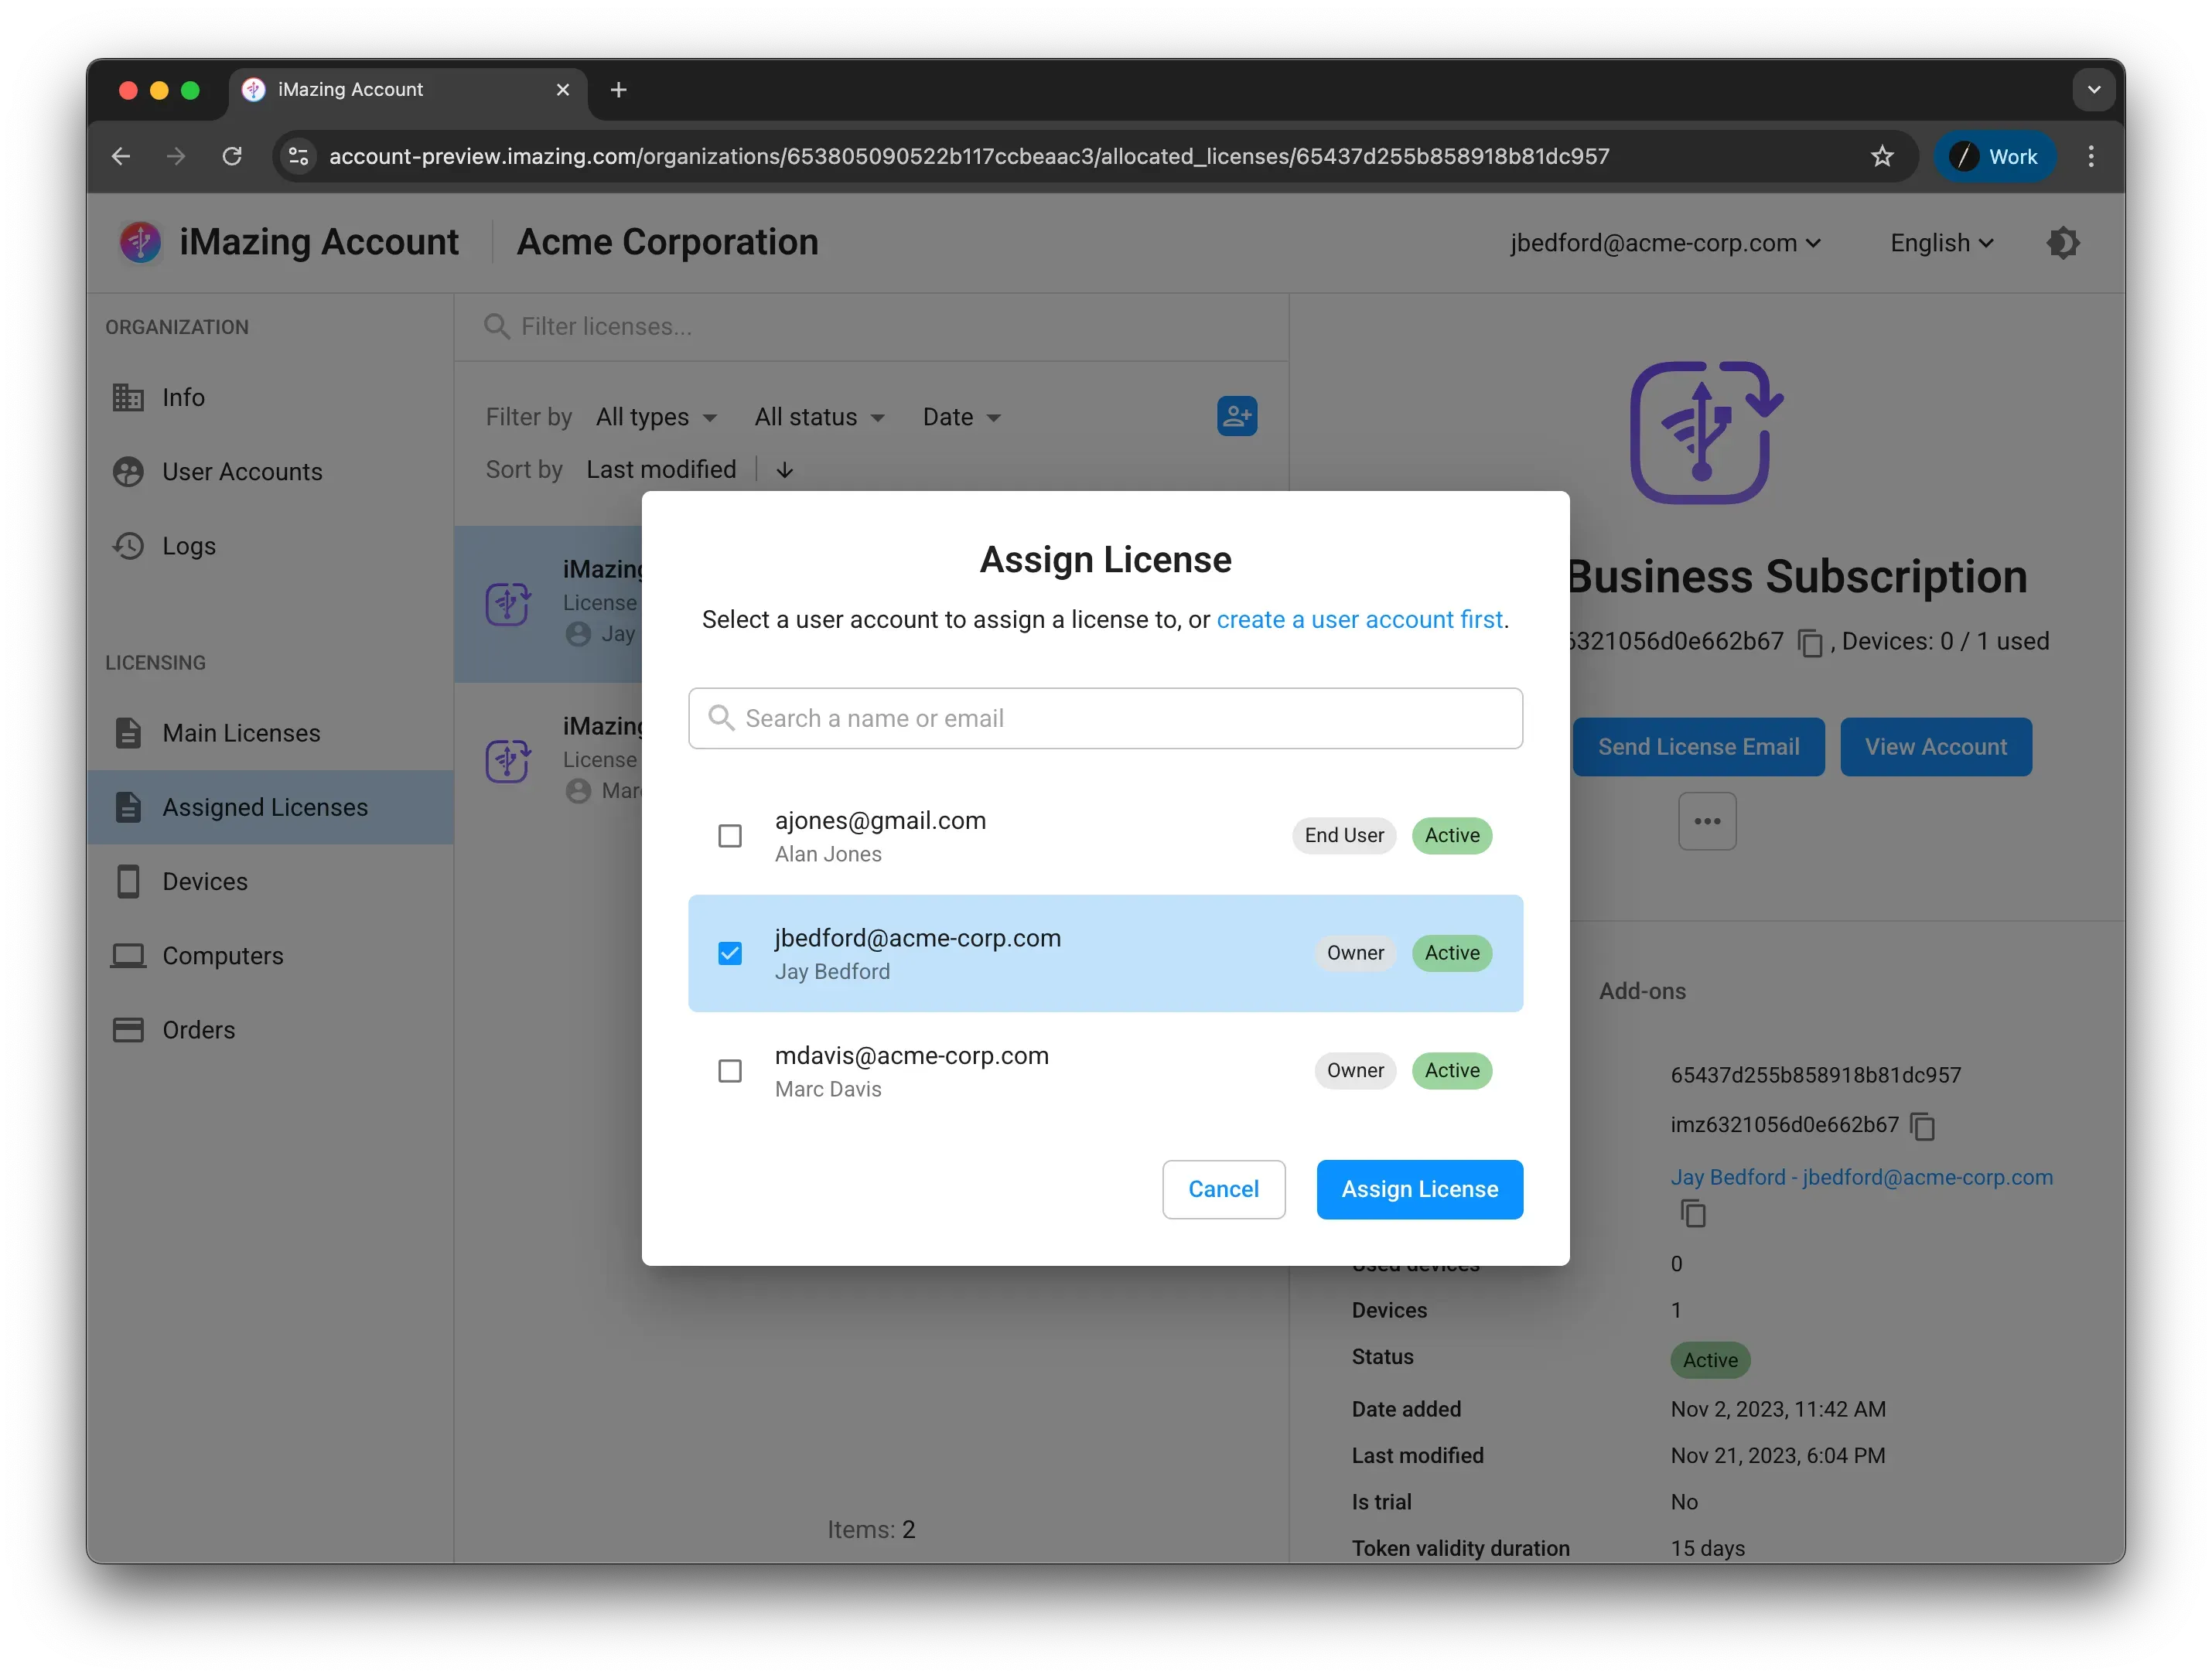The width and height of the screenshot is (2212, 1678).
Task: Copy the license key using the copy icon
Action: pos(1810,643)
